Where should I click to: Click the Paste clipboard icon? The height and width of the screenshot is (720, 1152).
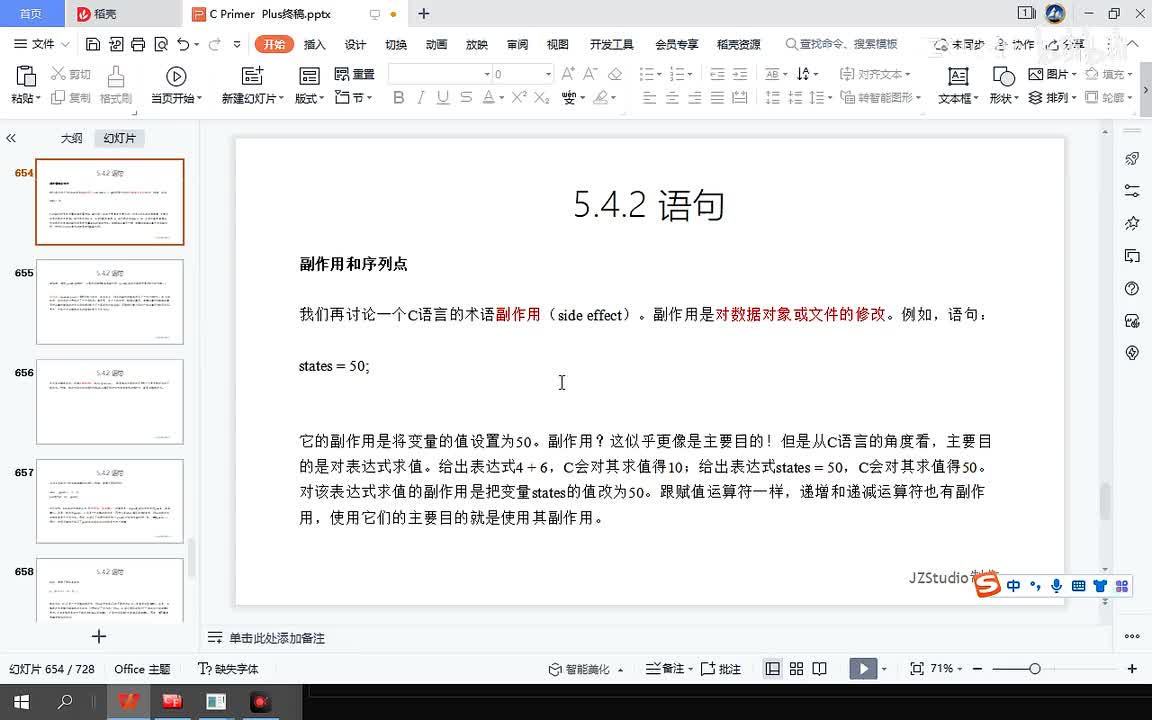[x=26, y=76]
